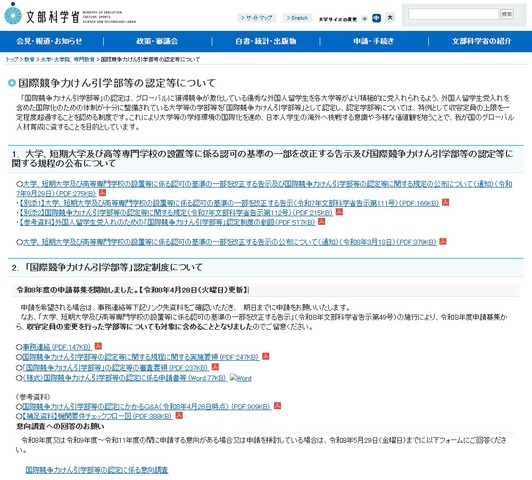Open 認定等の審査要領 link
The height and width of the screenshot is (480, 532).
[x=116, y=367]
